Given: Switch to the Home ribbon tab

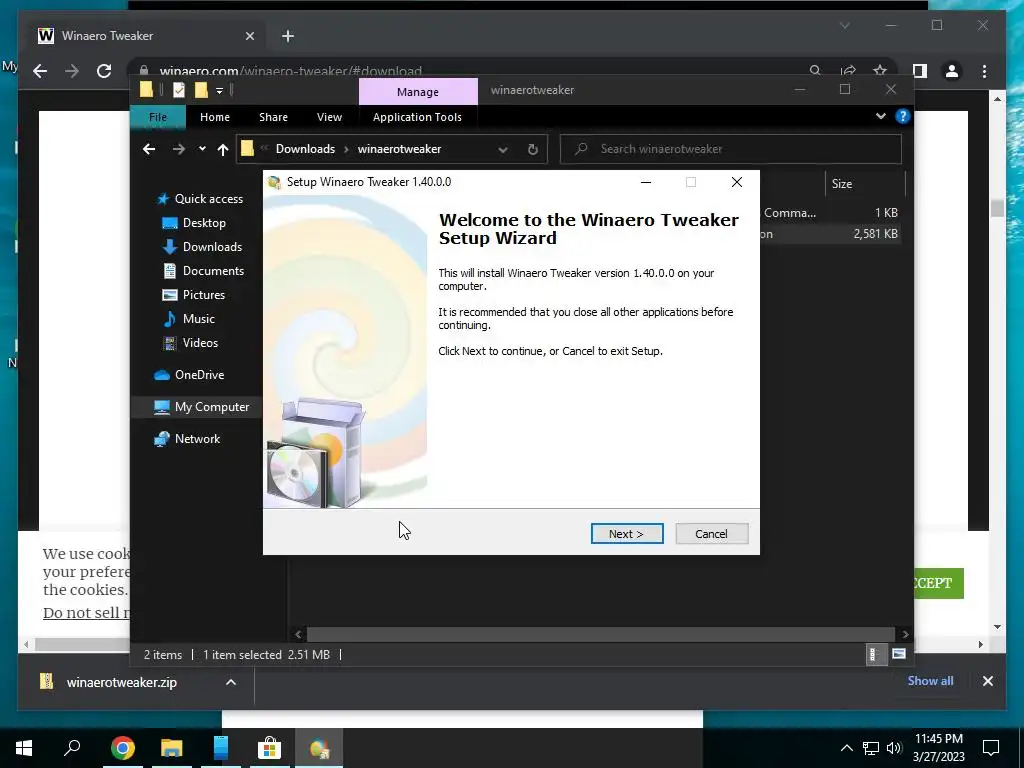Looking at the screenshot, I should [215, 117].
